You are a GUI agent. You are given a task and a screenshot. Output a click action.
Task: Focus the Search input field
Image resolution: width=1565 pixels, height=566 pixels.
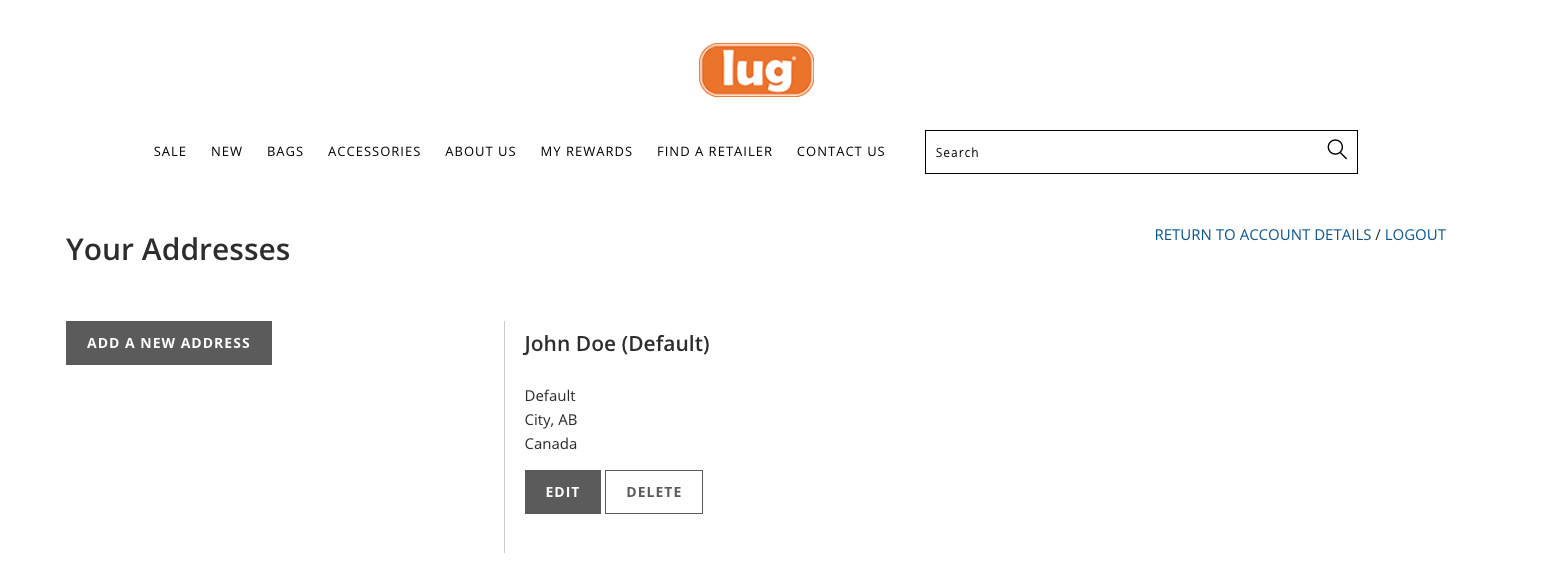[x=1120, y=152]
